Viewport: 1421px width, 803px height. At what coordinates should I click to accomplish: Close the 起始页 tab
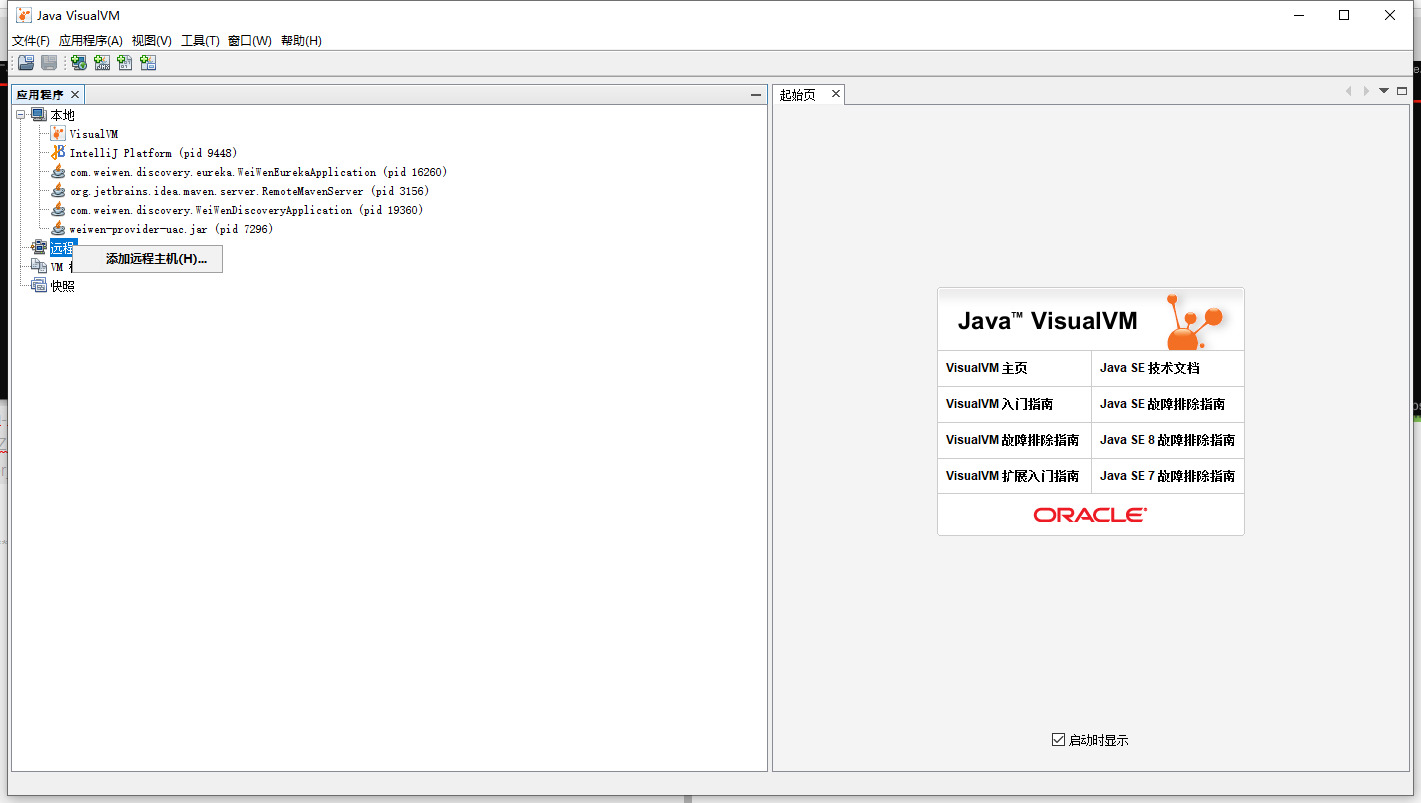pyautogui.click(x=836, y=94)
